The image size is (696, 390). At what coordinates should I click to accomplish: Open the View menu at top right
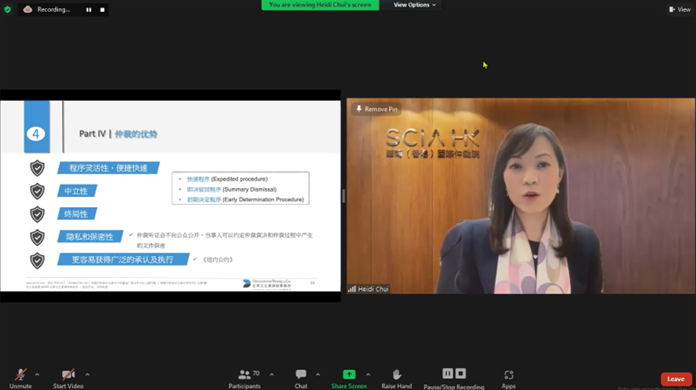click(x=680, y=9)
